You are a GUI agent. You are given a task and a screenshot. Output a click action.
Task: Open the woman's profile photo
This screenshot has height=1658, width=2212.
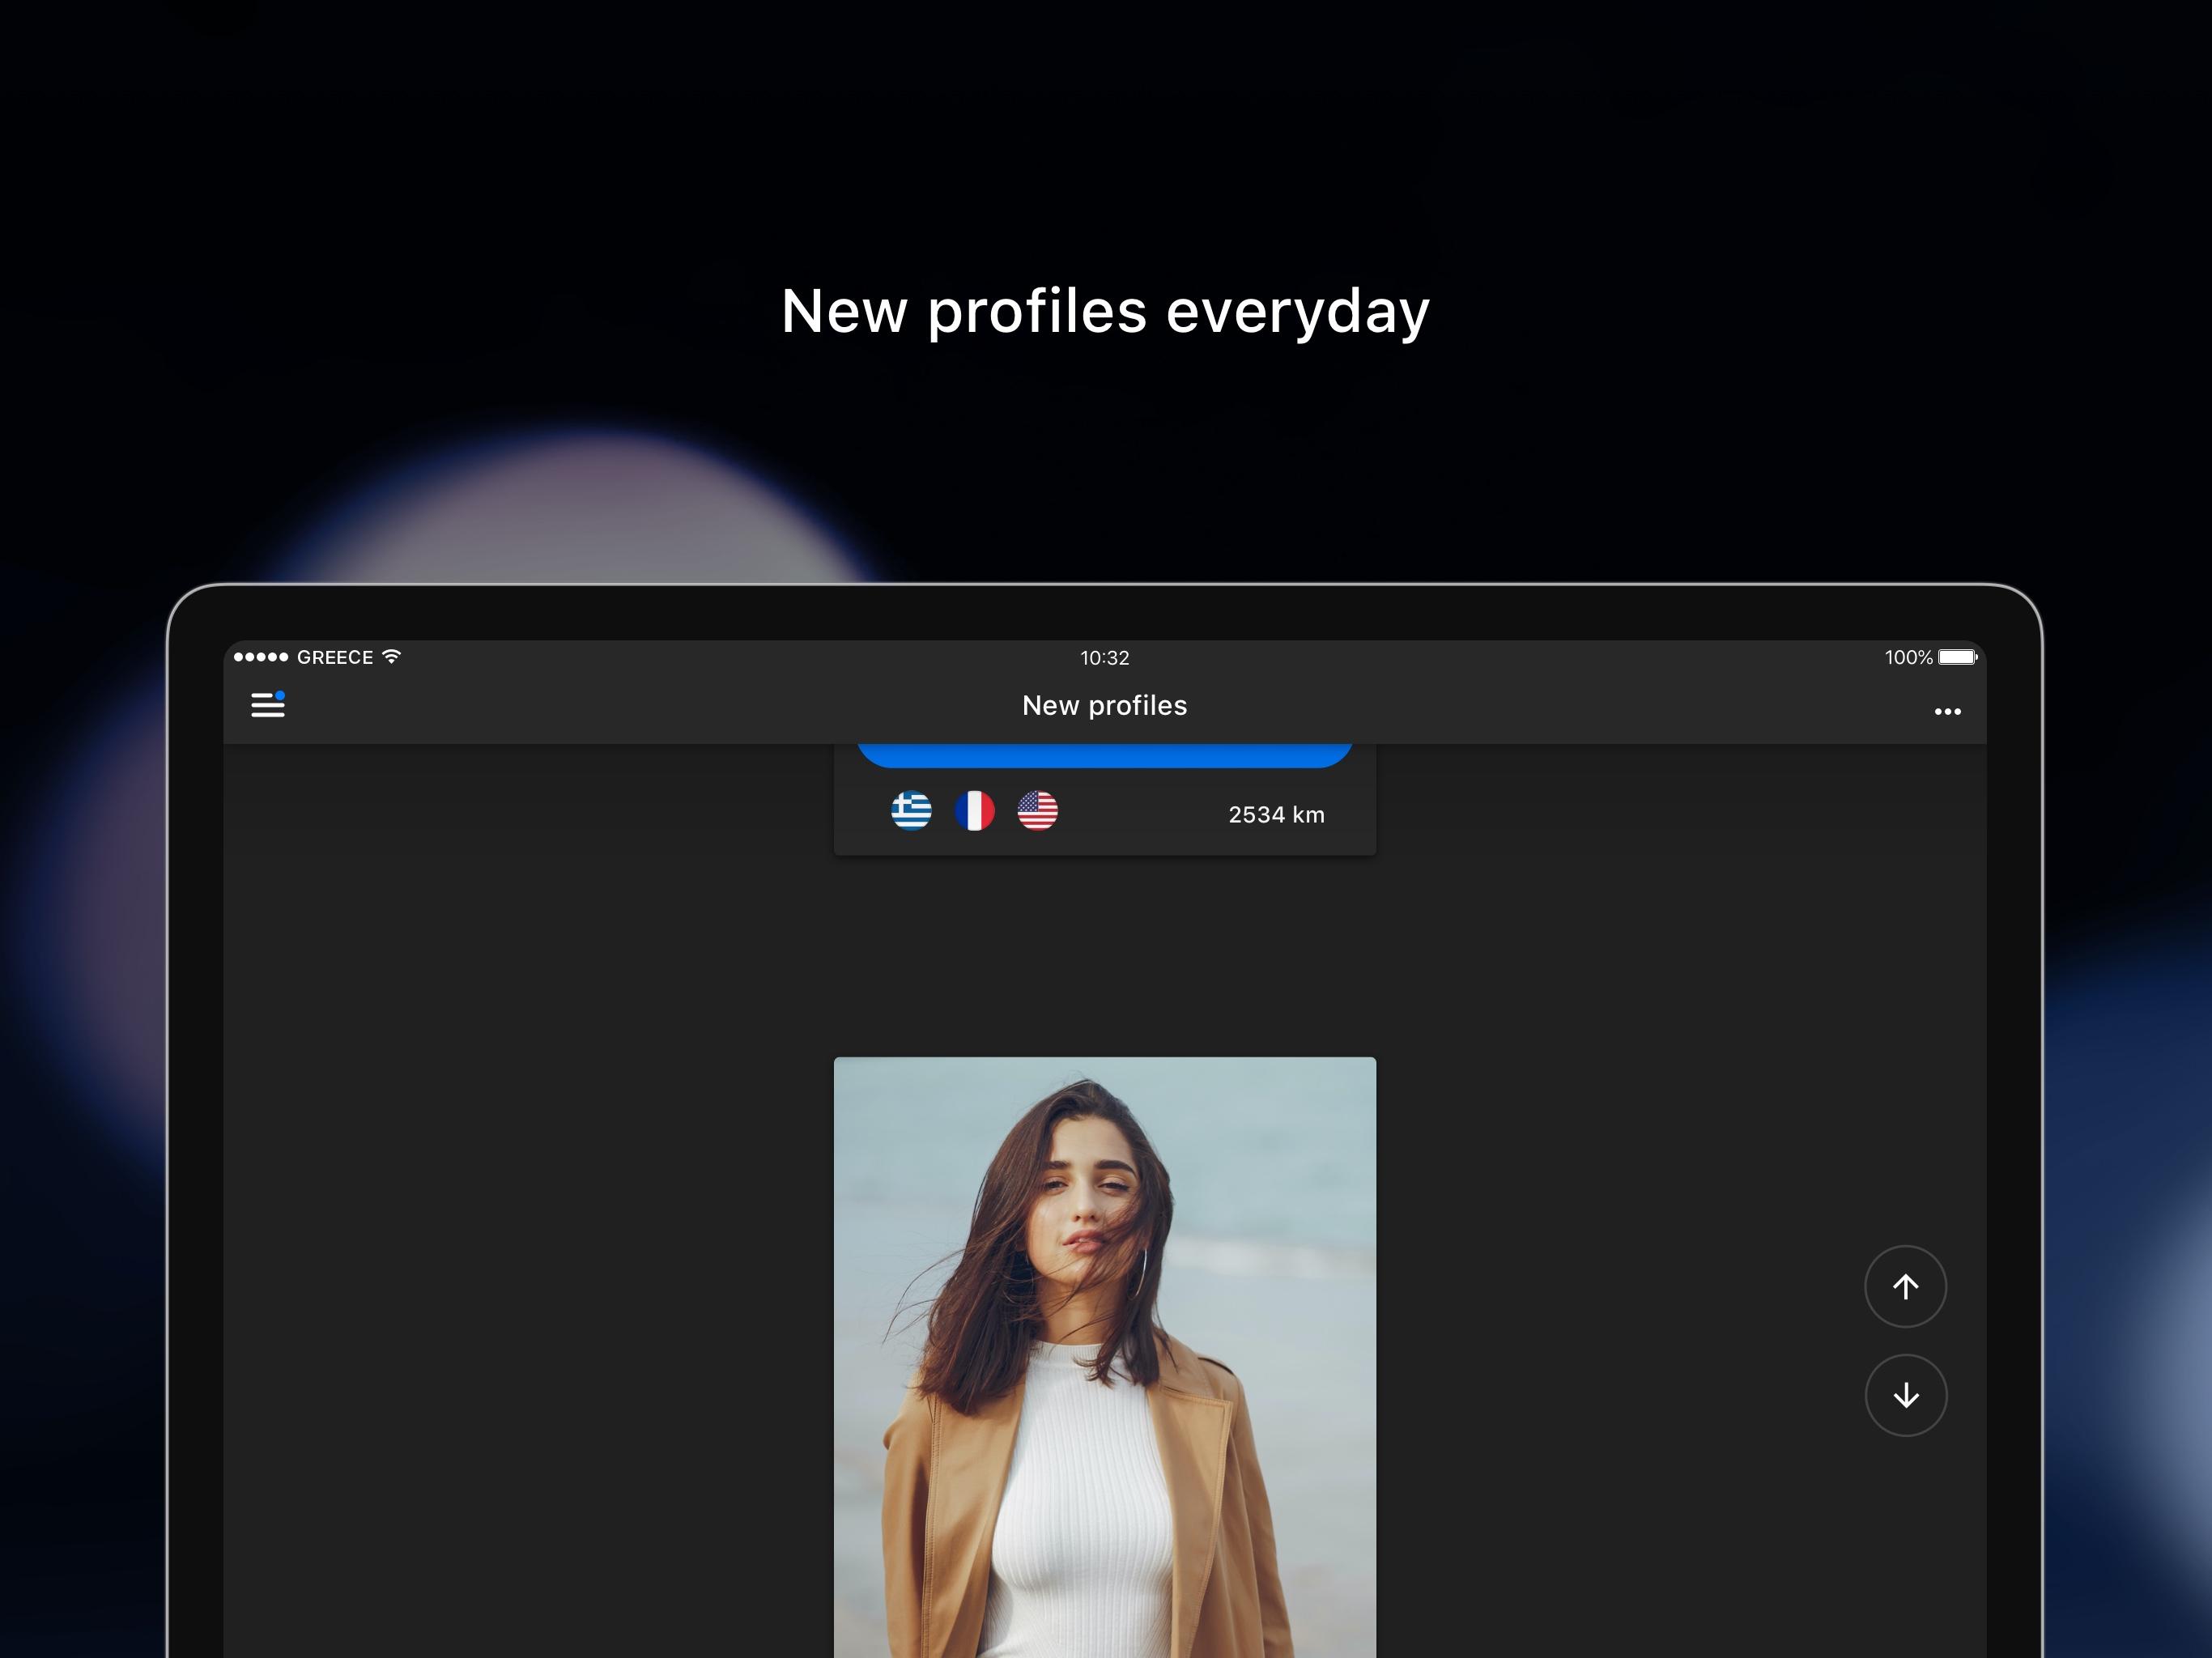(1105, 1357)
